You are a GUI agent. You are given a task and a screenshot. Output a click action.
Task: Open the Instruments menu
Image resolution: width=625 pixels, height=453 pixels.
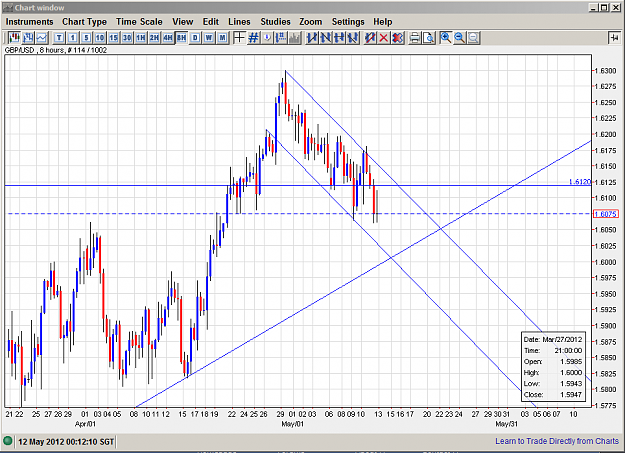click(x=29, y=22)
